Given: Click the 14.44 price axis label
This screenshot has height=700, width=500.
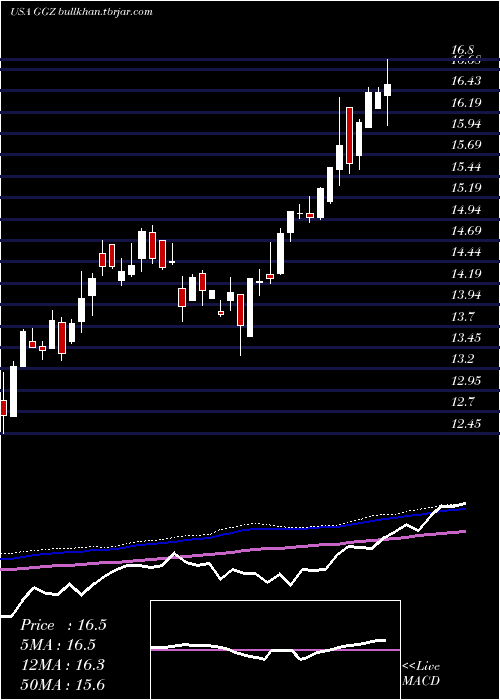Looking at the screenshot, I should tap(466, 252).
